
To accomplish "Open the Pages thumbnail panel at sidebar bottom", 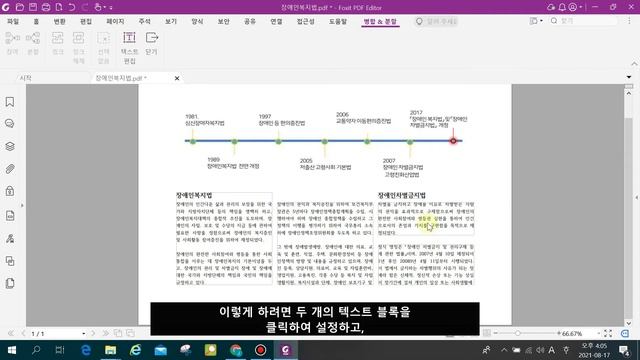I will point(10,283).
